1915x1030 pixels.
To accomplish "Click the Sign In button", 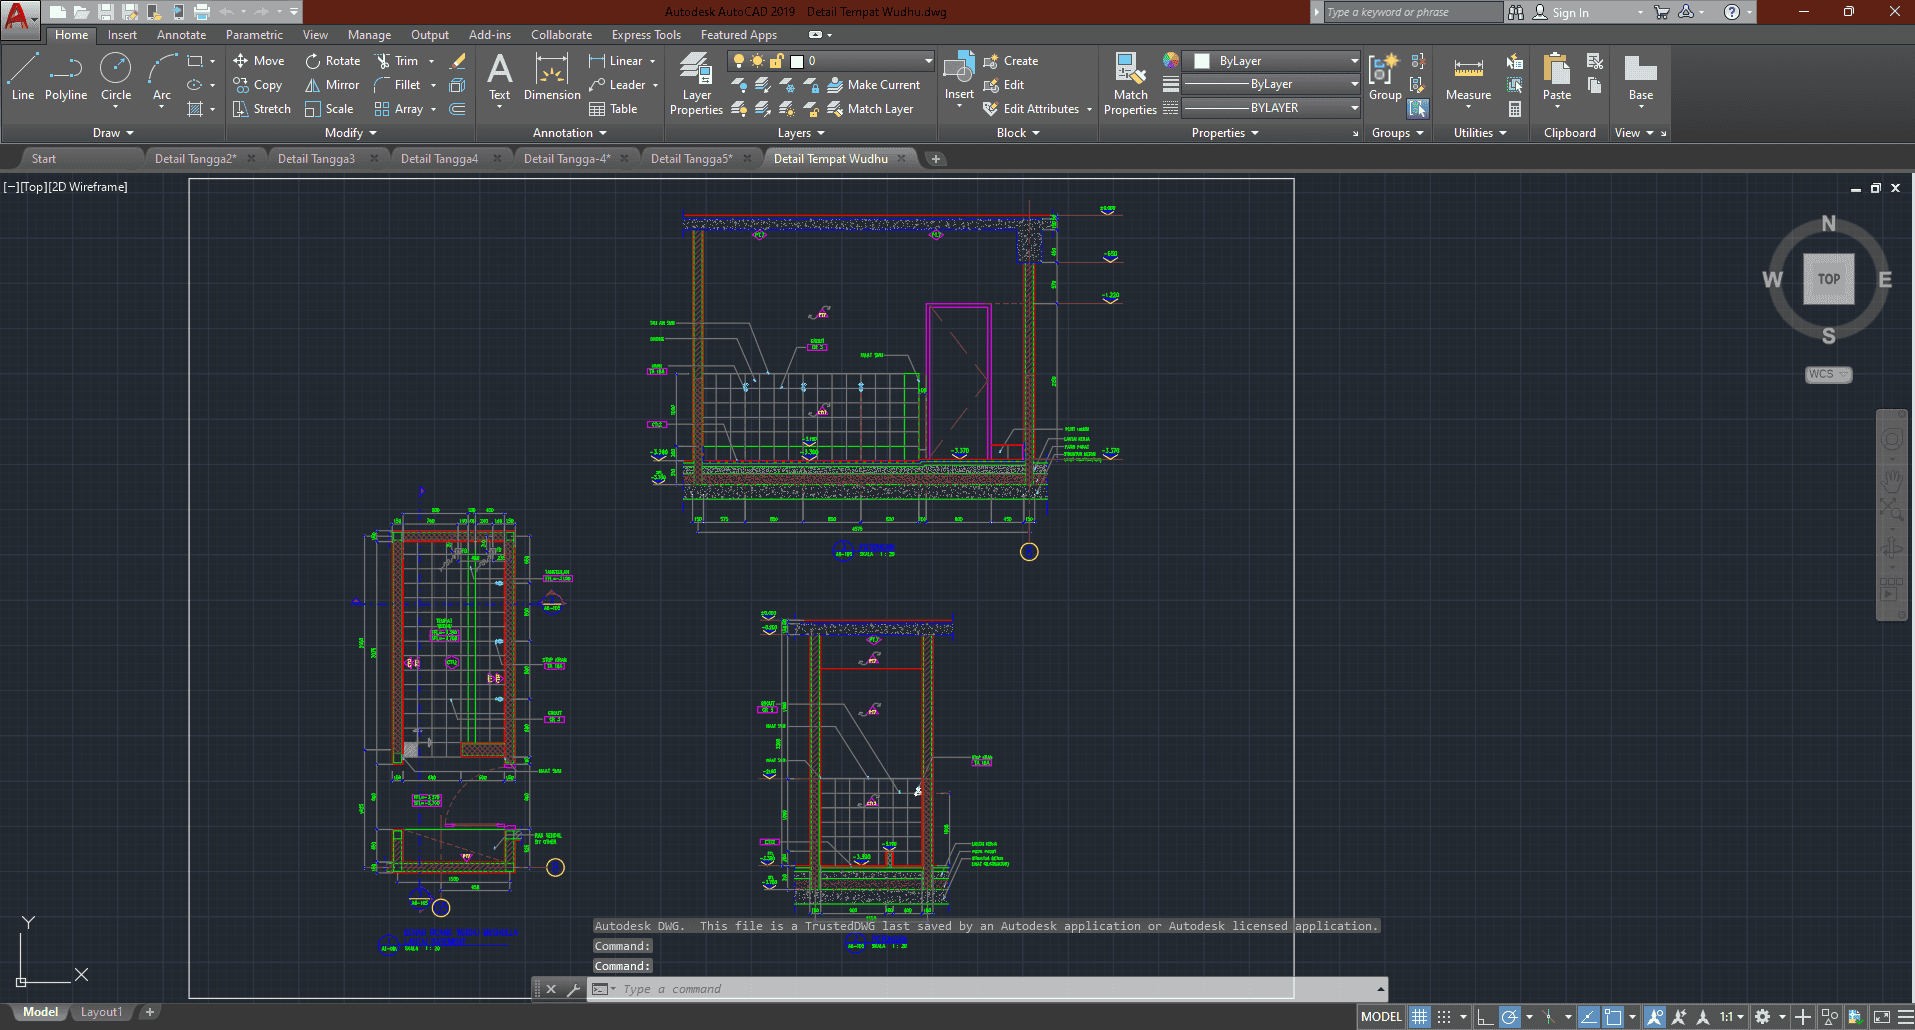I will click(x=1569, y=13).
